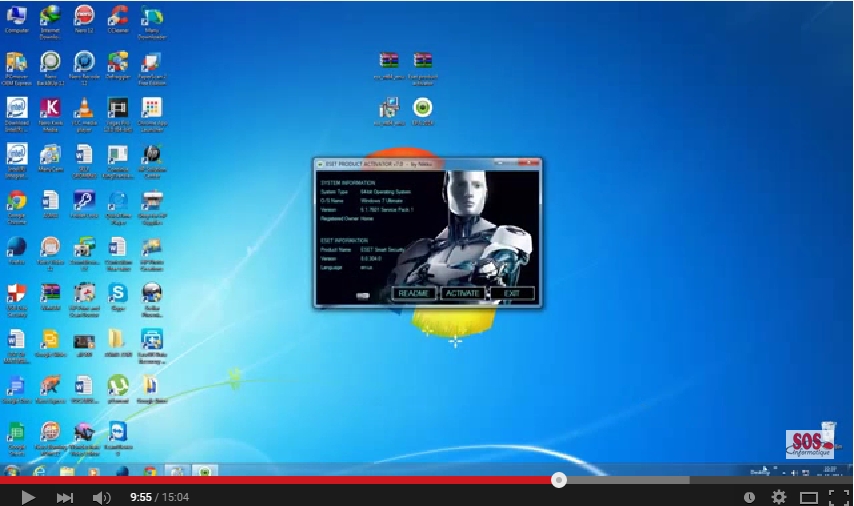
Task: Open the Recycle Bin desktop icon
Action: (x=828, y=433)
